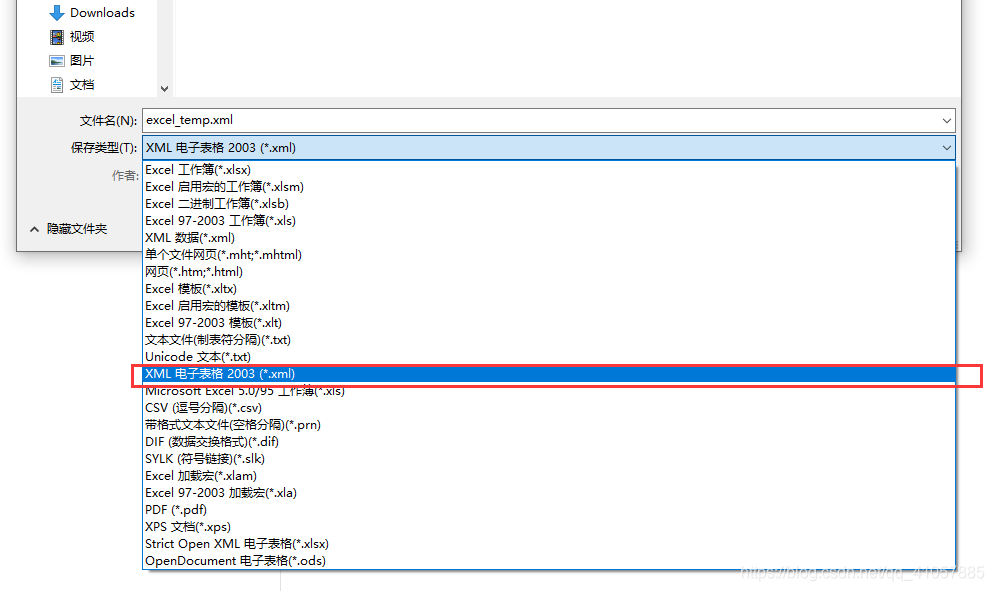This screenshot has height=591, width=994.
Task: Select 带格式文本文件(空格分隔)(*.prn) option
Action: point(549,425)
